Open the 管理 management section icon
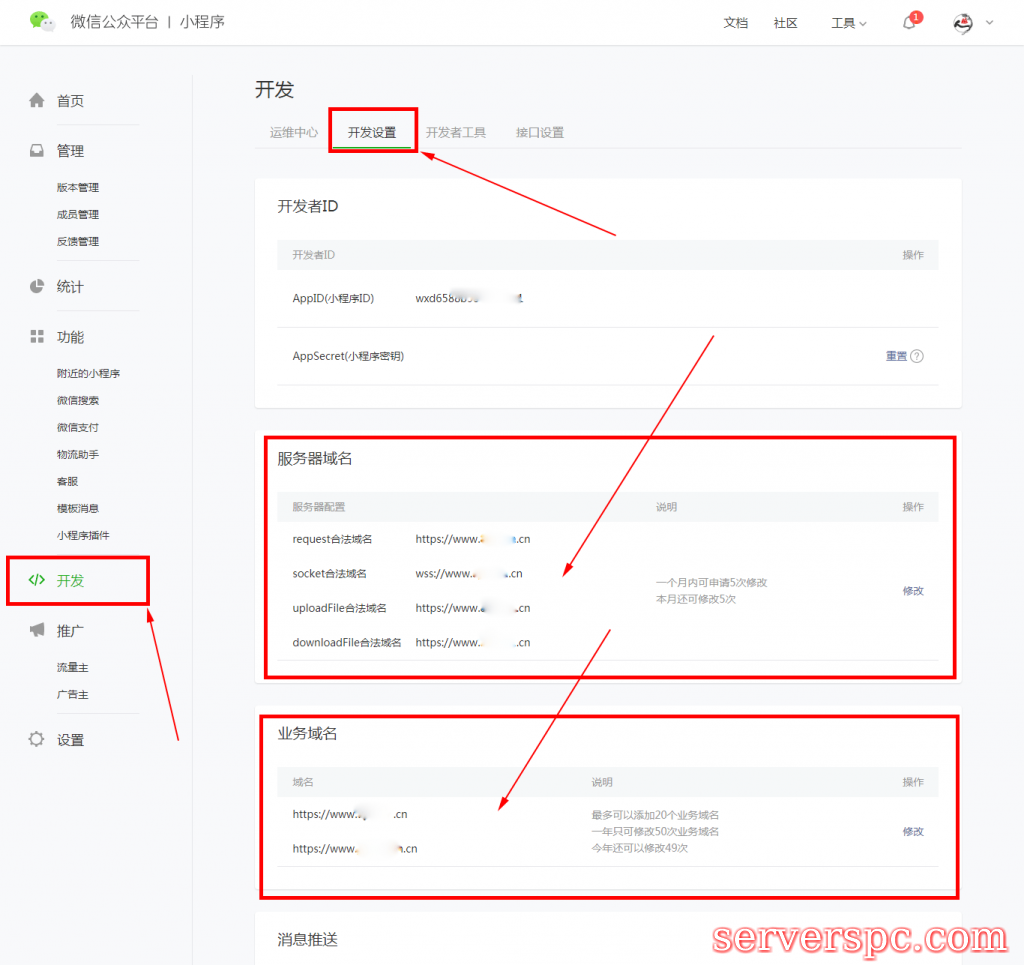Screen dimensions: 1024x965 [36, 150]
